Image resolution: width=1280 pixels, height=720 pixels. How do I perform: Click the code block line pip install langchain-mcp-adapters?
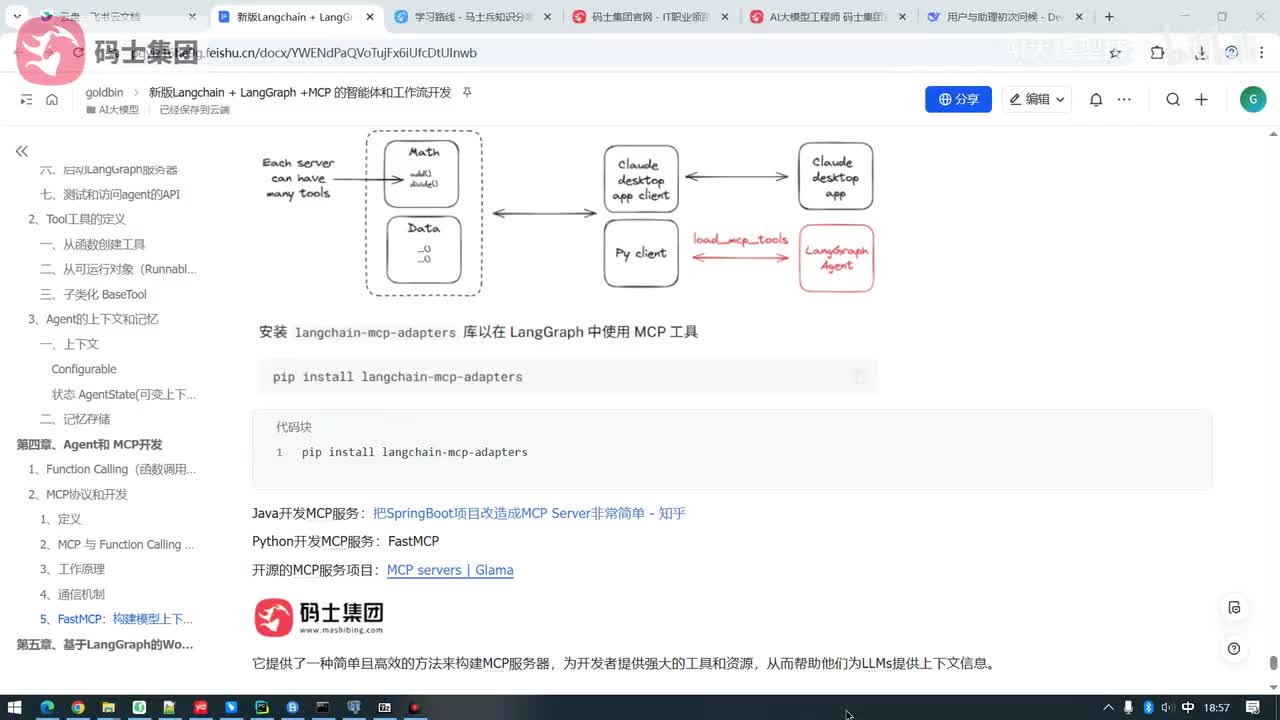click(414, 452)
